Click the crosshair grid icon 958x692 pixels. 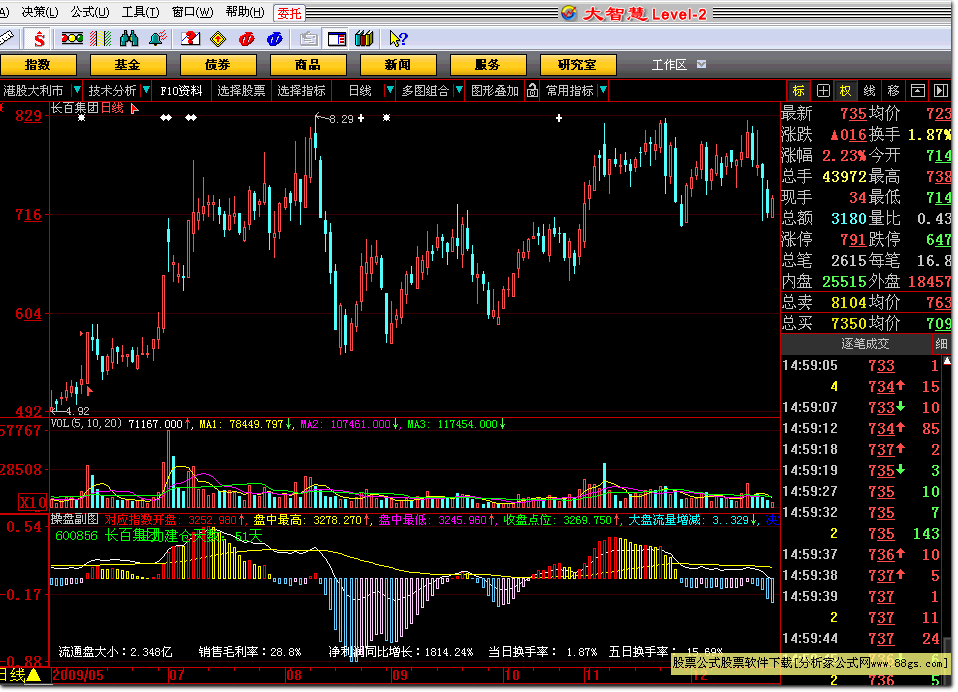point(823,91)
